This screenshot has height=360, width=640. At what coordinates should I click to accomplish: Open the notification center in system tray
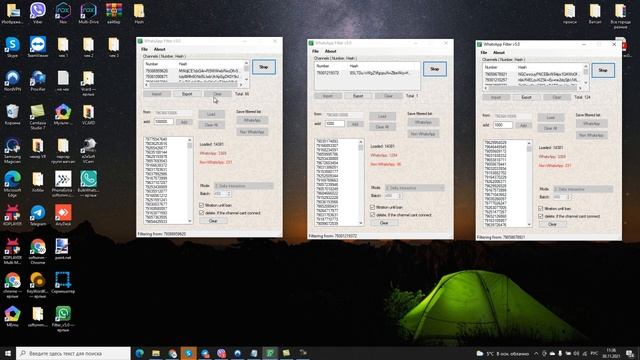click(631, 353)
